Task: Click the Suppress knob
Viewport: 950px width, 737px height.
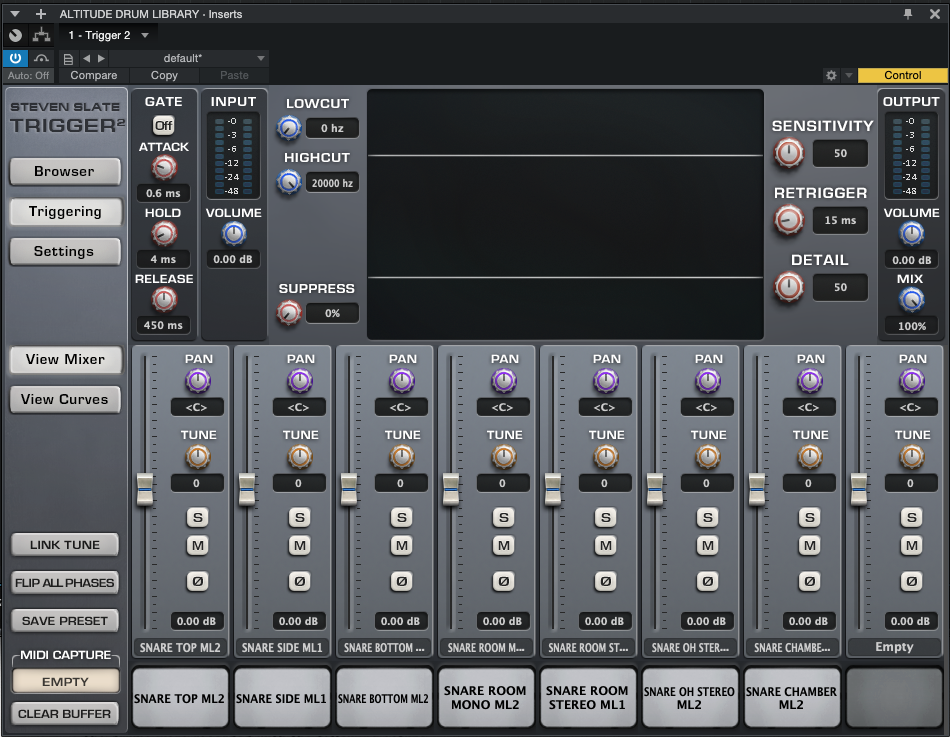Action: (x=289, y=313)
